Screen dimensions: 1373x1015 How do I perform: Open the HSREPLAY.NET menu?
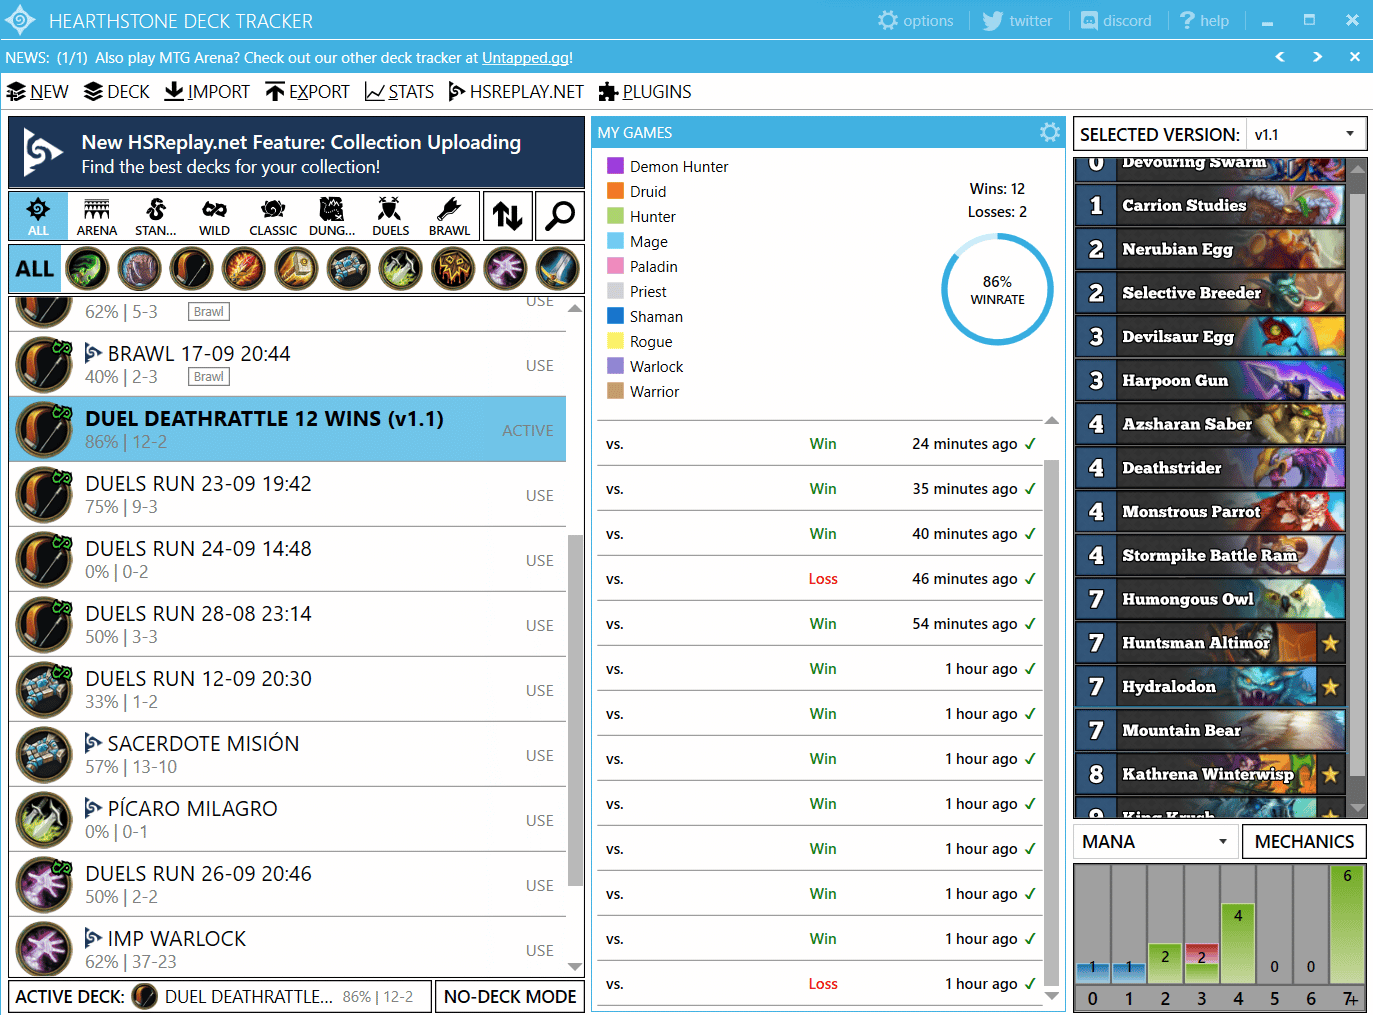click(x=516, y=92)
